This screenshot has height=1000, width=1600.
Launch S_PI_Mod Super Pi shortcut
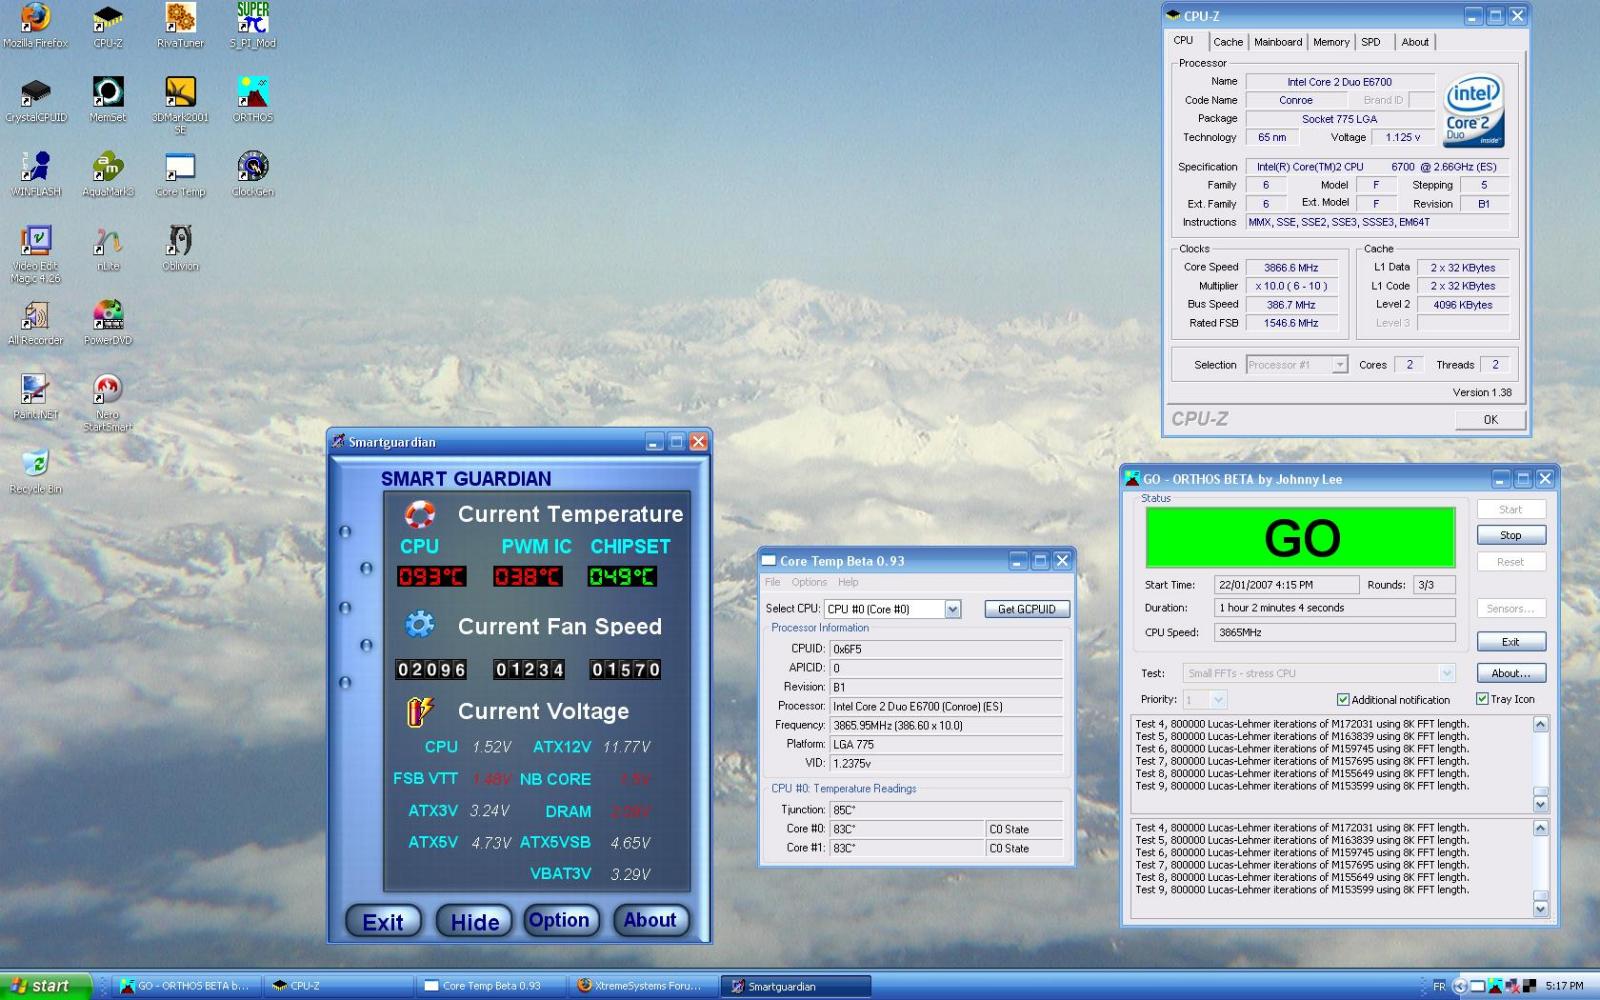click(x=253, y=25)
